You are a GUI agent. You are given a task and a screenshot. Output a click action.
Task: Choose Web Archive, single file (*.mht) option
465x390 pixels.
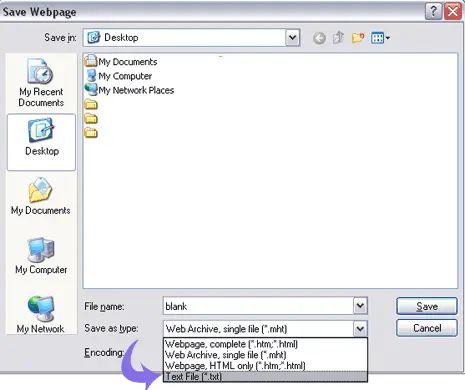tap(265, 355)
